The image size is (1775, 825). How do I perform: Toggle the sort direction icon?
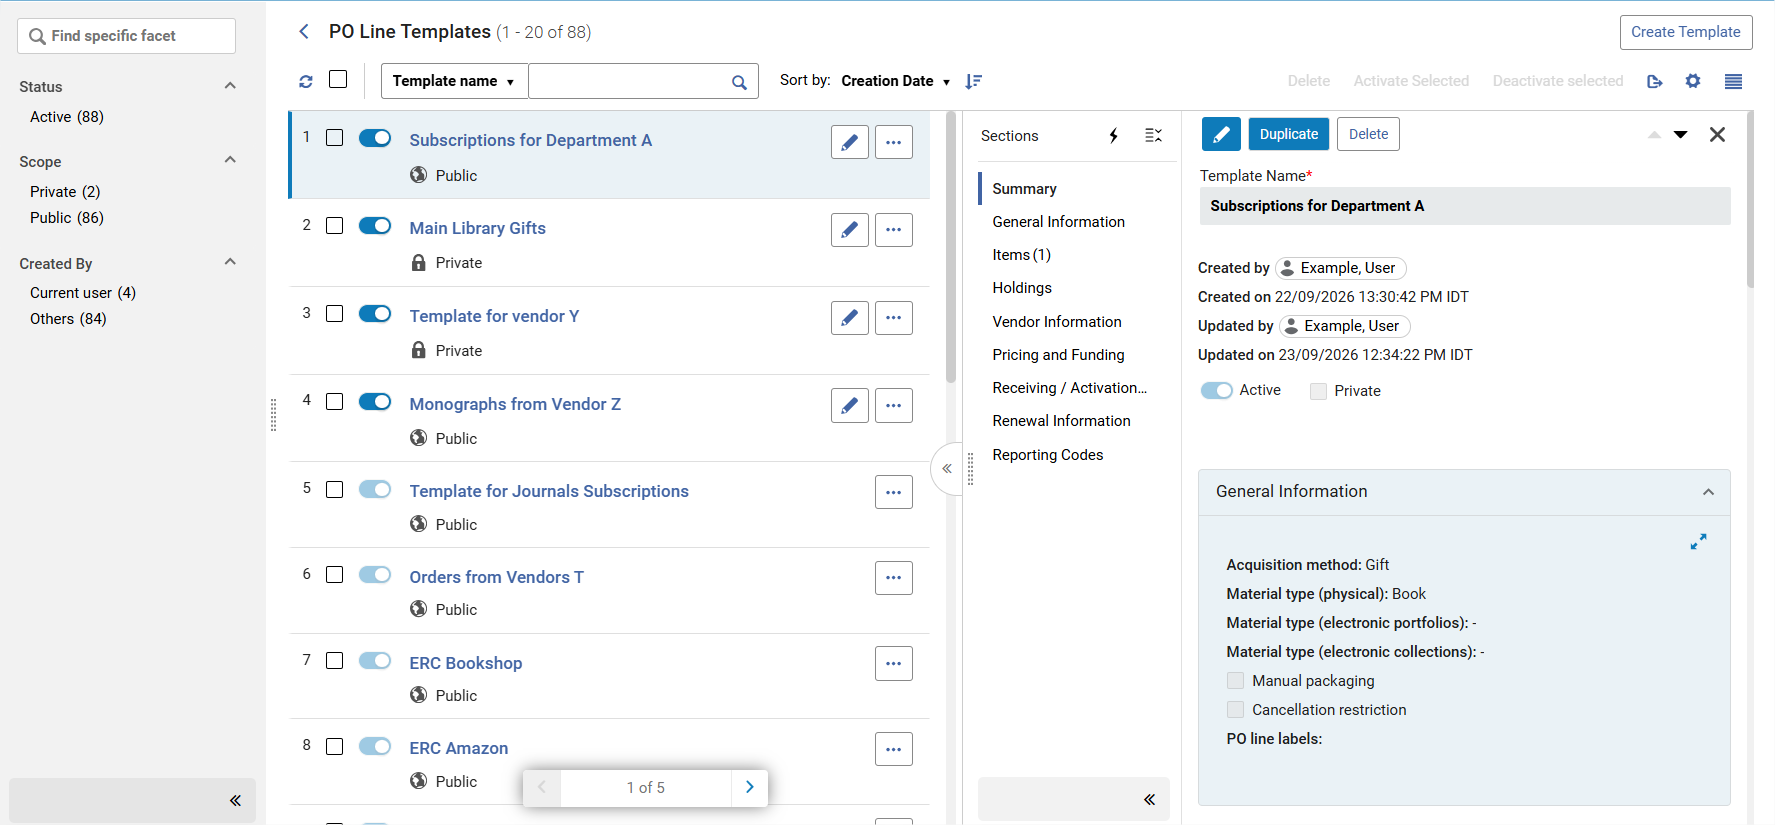(973, 81)
